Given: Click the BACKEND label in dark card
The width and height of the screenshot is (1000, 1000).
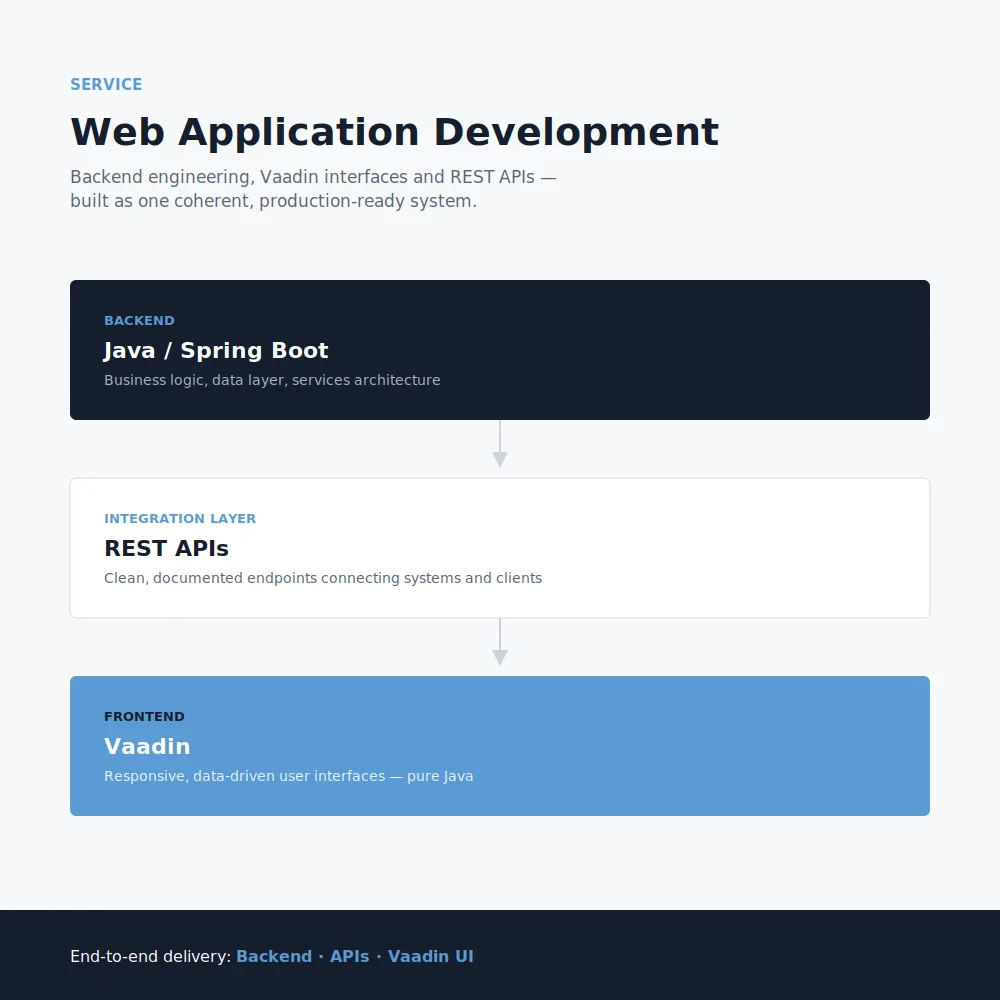Looking at the screenshot, I should click(x=139, y=321).
